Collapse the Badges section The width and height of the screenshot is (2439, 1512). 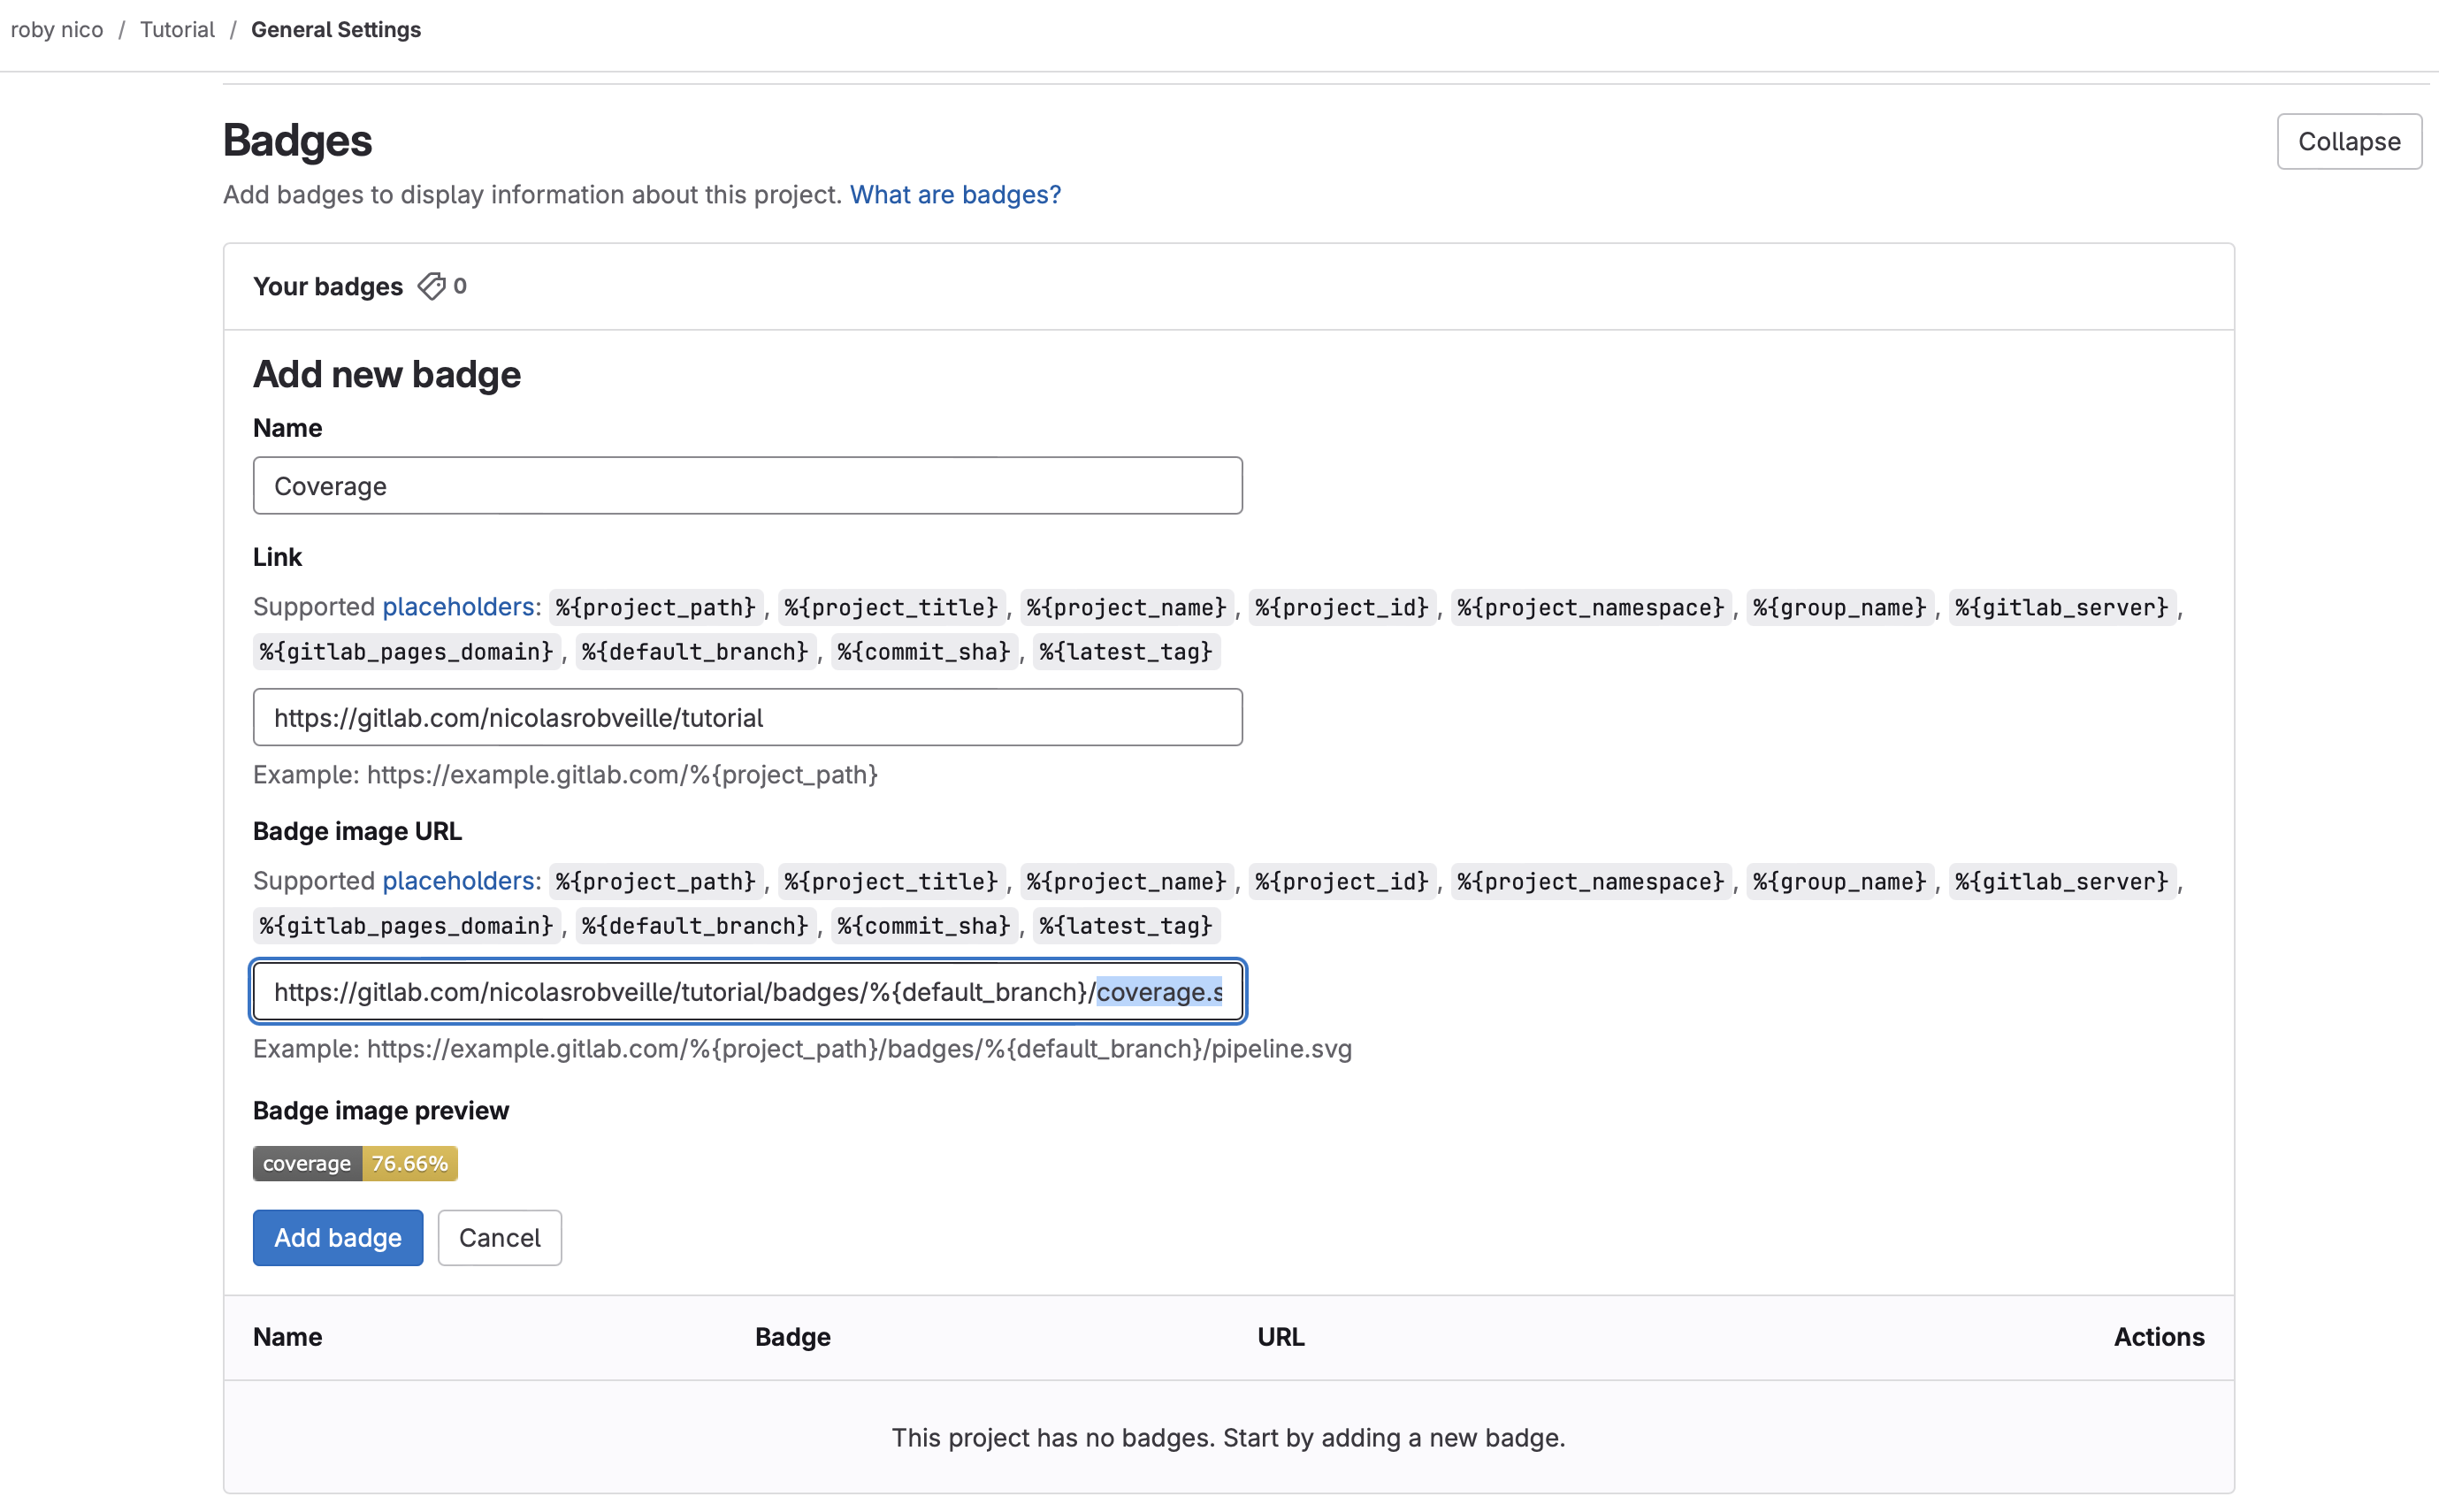coord(2349,142)
